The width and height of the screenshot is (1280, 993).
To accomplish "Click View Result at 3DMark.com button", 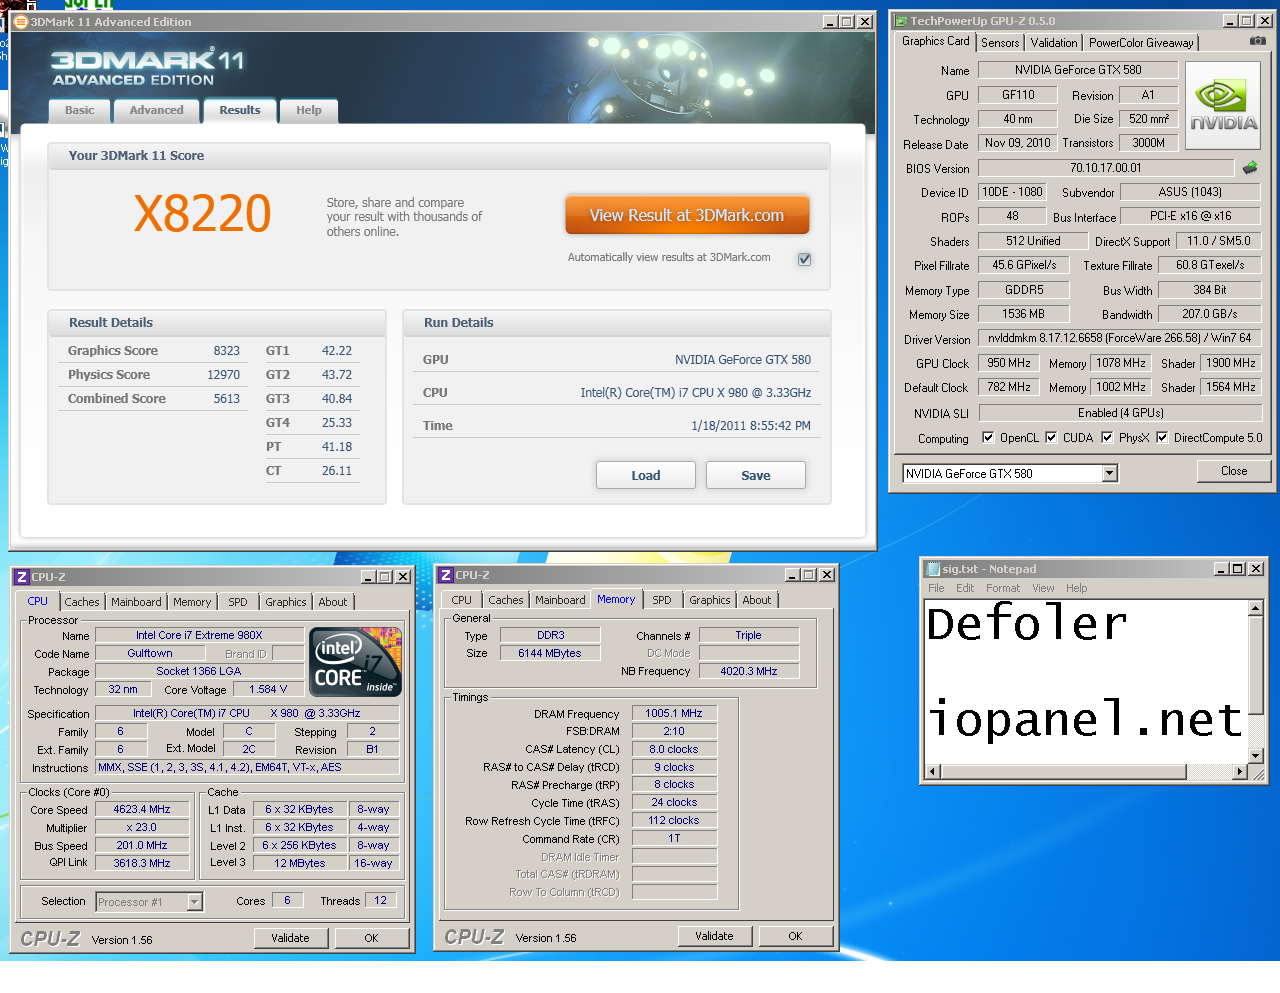I will 687,215.
